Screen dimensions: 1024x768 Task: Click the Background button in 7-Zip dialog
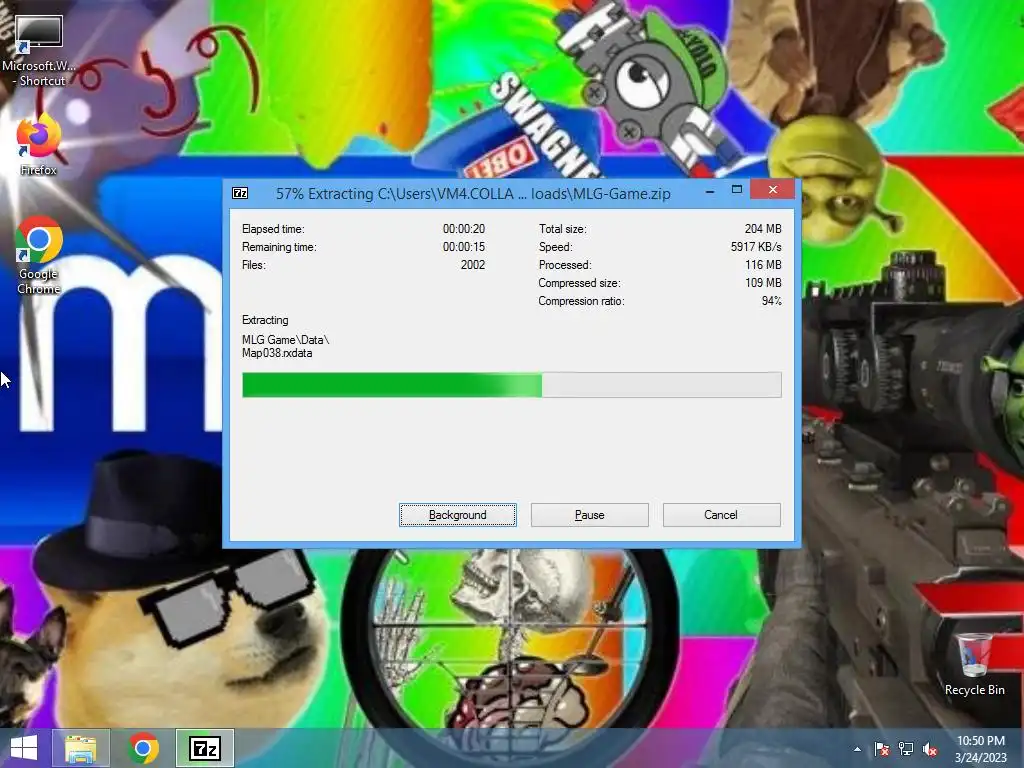(x=458, y=515)
